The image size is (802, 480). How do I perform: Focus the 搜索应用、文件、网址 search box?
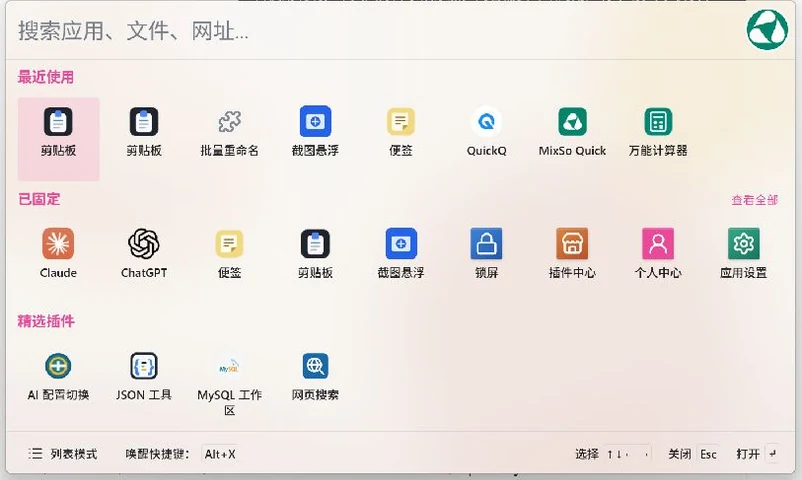pyautogui.click(x=378, y=31)
